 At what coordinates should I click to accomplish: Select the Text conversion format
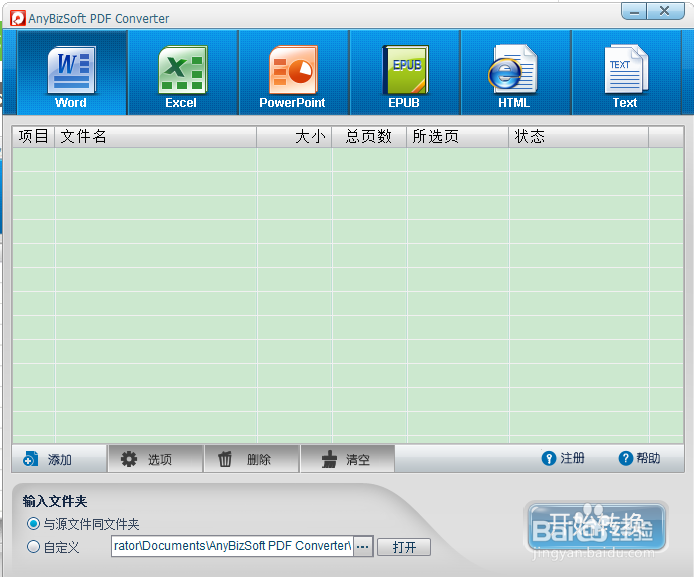[x=626, y=73]
